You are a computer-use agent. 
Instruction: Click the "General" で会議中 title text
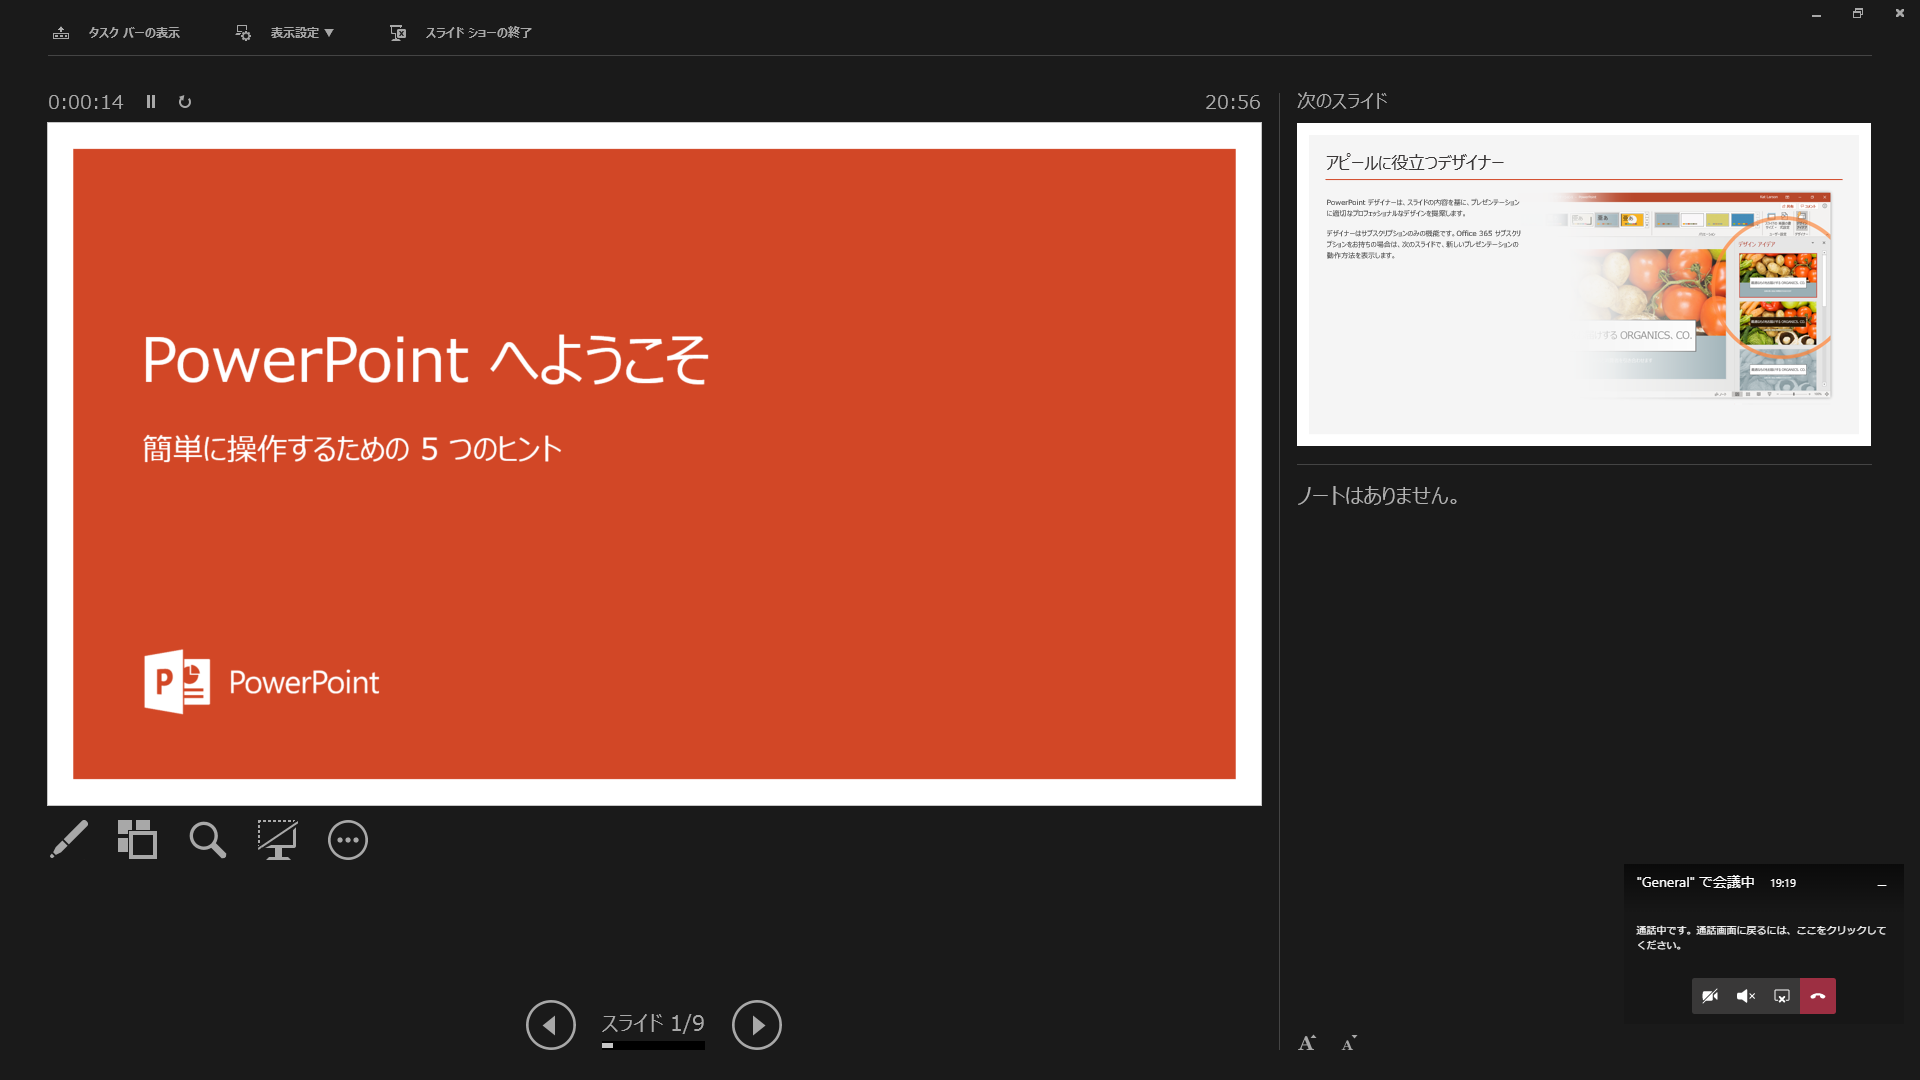[x=1695, y=882]
